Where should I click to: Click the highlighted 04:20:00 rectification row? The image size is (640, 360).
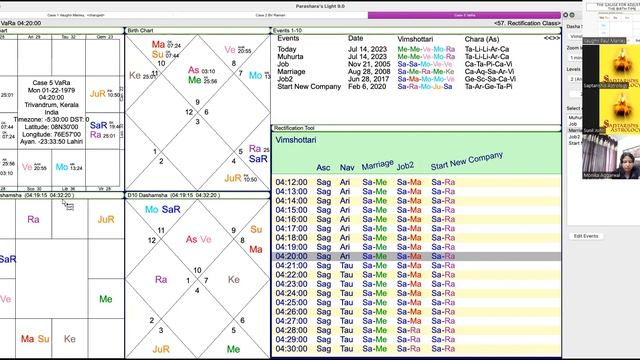416,256
